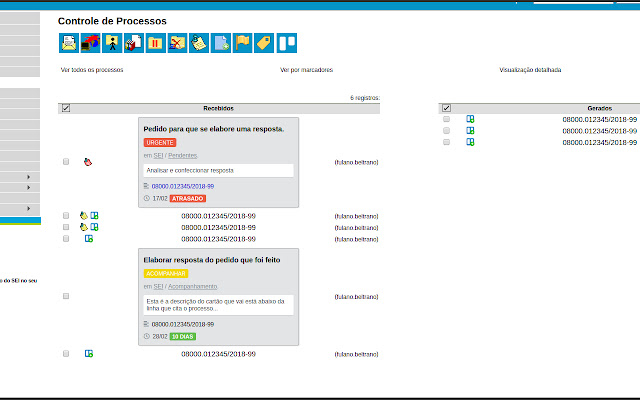The image size is (640, 400).
Task: Click the Sobrestar Processo pause-folder icon
Action: pos(156,43)
